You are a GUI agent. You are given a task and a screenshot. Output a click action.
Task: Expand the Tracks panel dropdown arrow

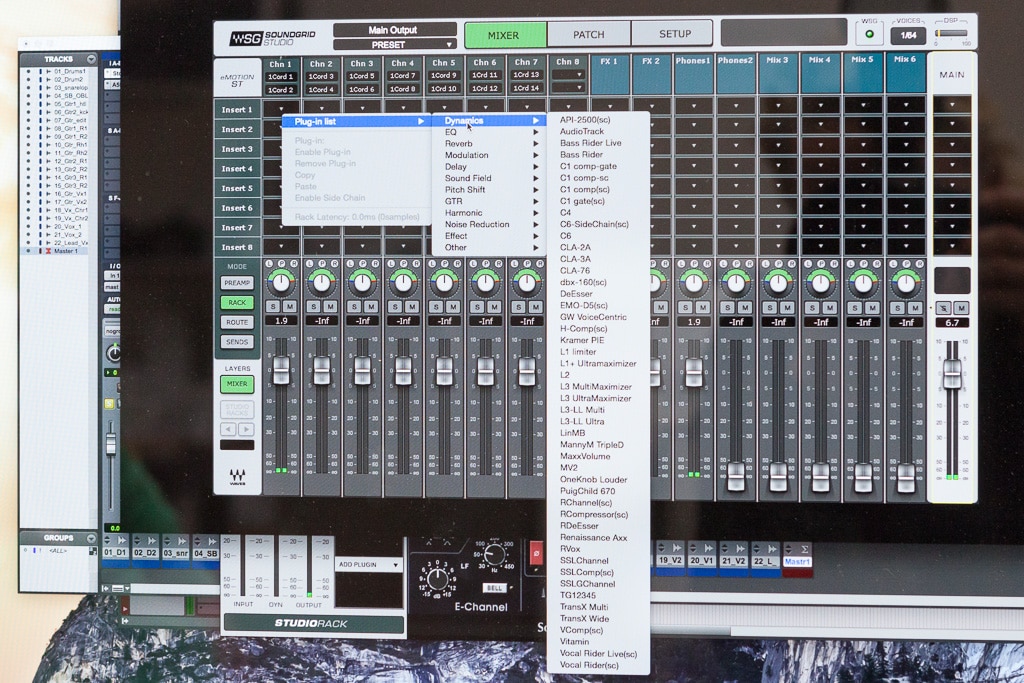point(91,60)
